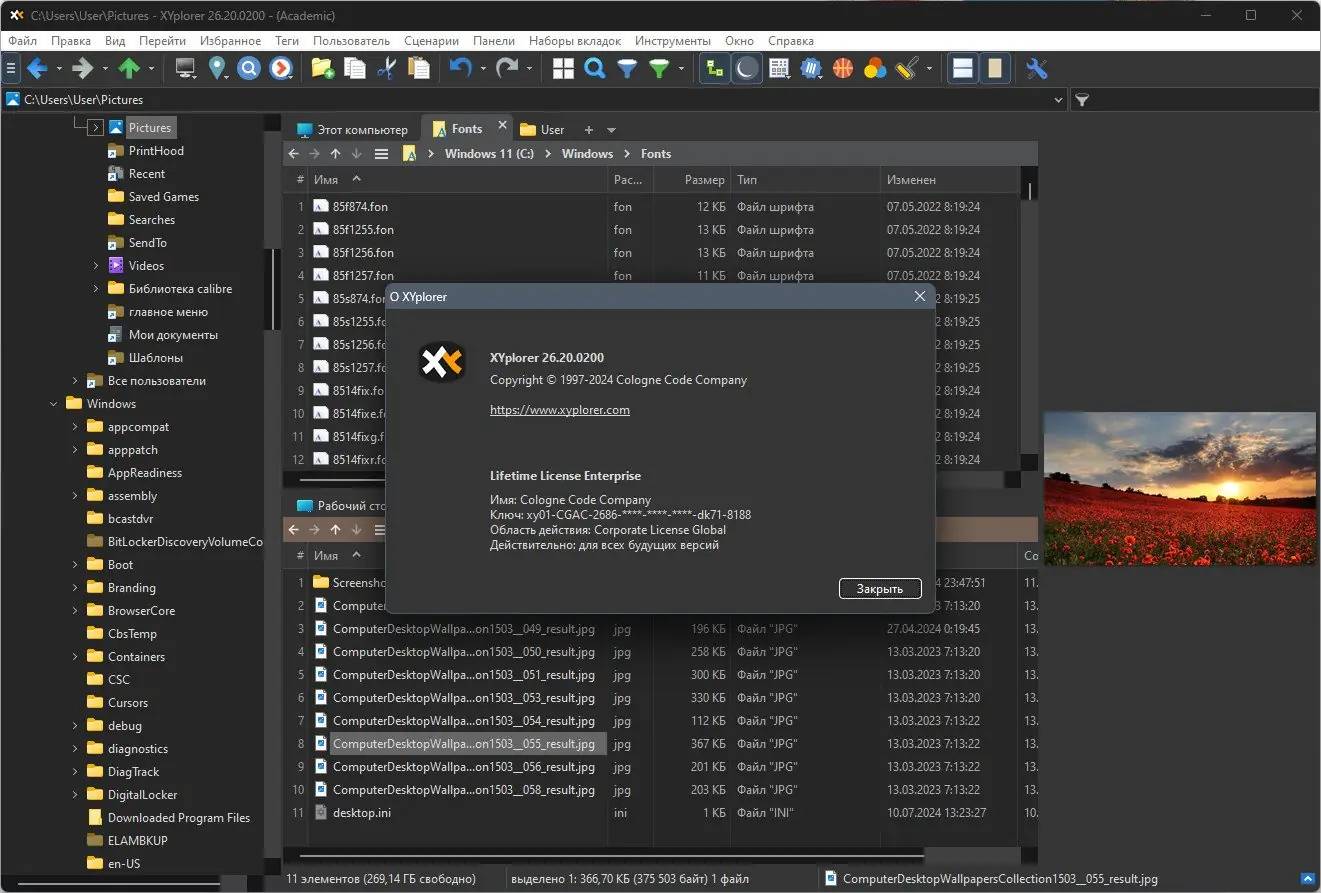Toggle the dual pane layout button
The height and width of the screenshot is (893, 1321).
pos(963,68)
